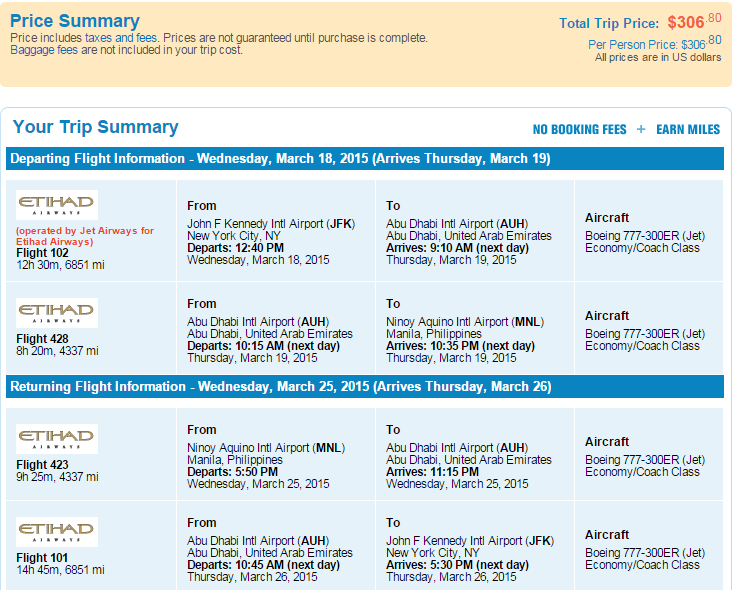Viewport: 732px width, 590px height.
Task: Click the plus sign beside EARN MILES
Action: (x=641, y=129)
